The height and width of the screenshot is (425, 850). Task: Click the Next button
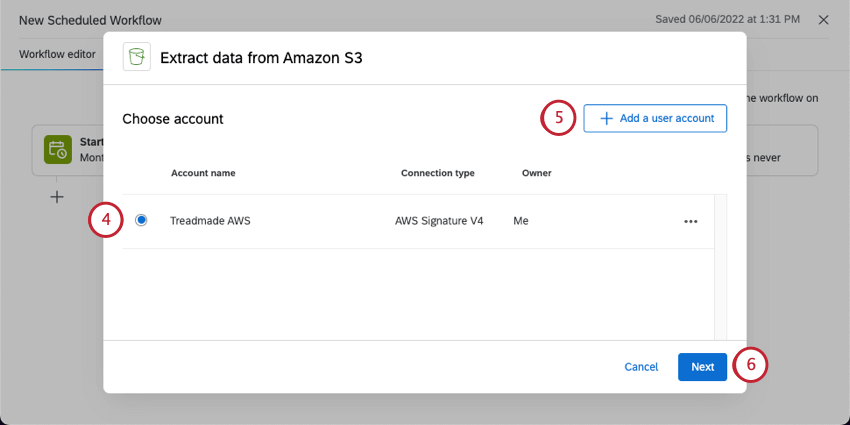[x=702, y=367]
